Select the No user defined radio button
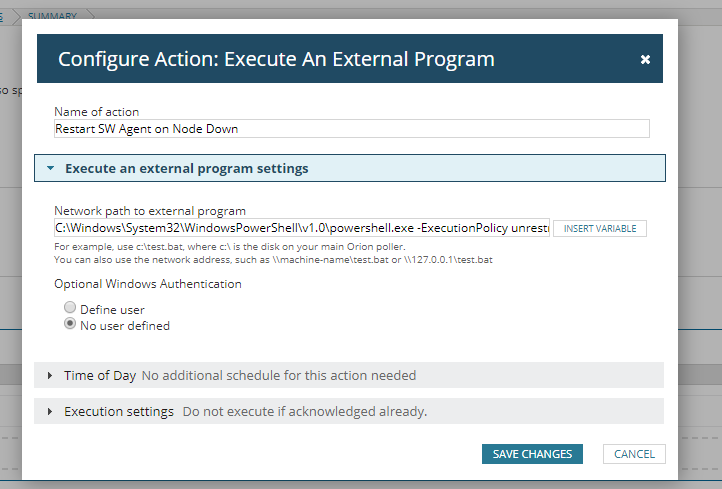Image resolution: width=722 pixels, height=489 pixels. click(x=70, y=325)
